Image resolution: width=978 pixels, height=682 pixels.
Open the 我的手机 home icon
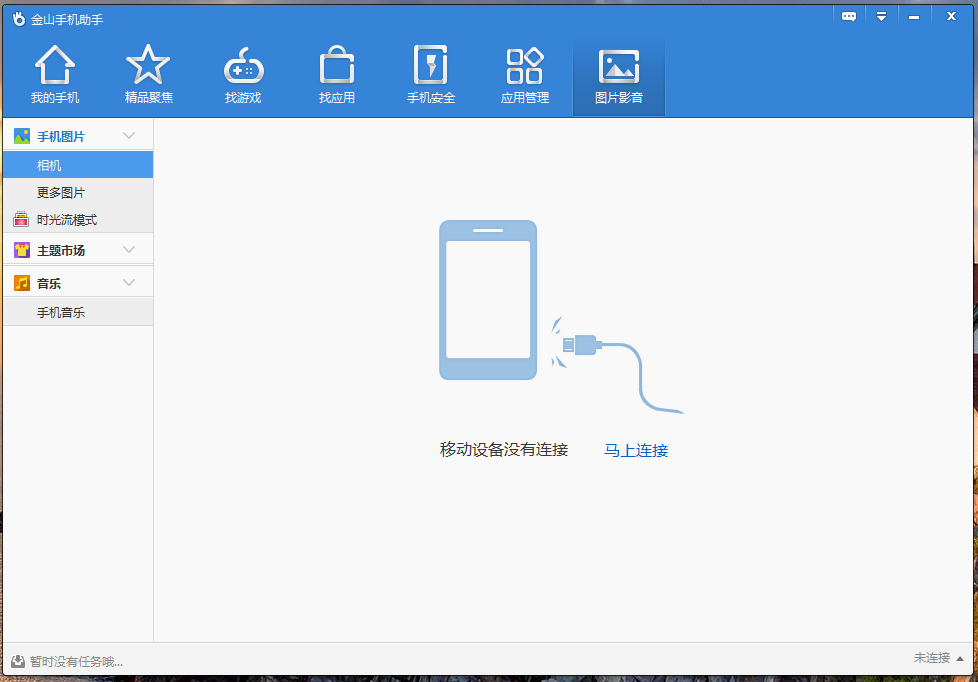(x=55, y=66)
